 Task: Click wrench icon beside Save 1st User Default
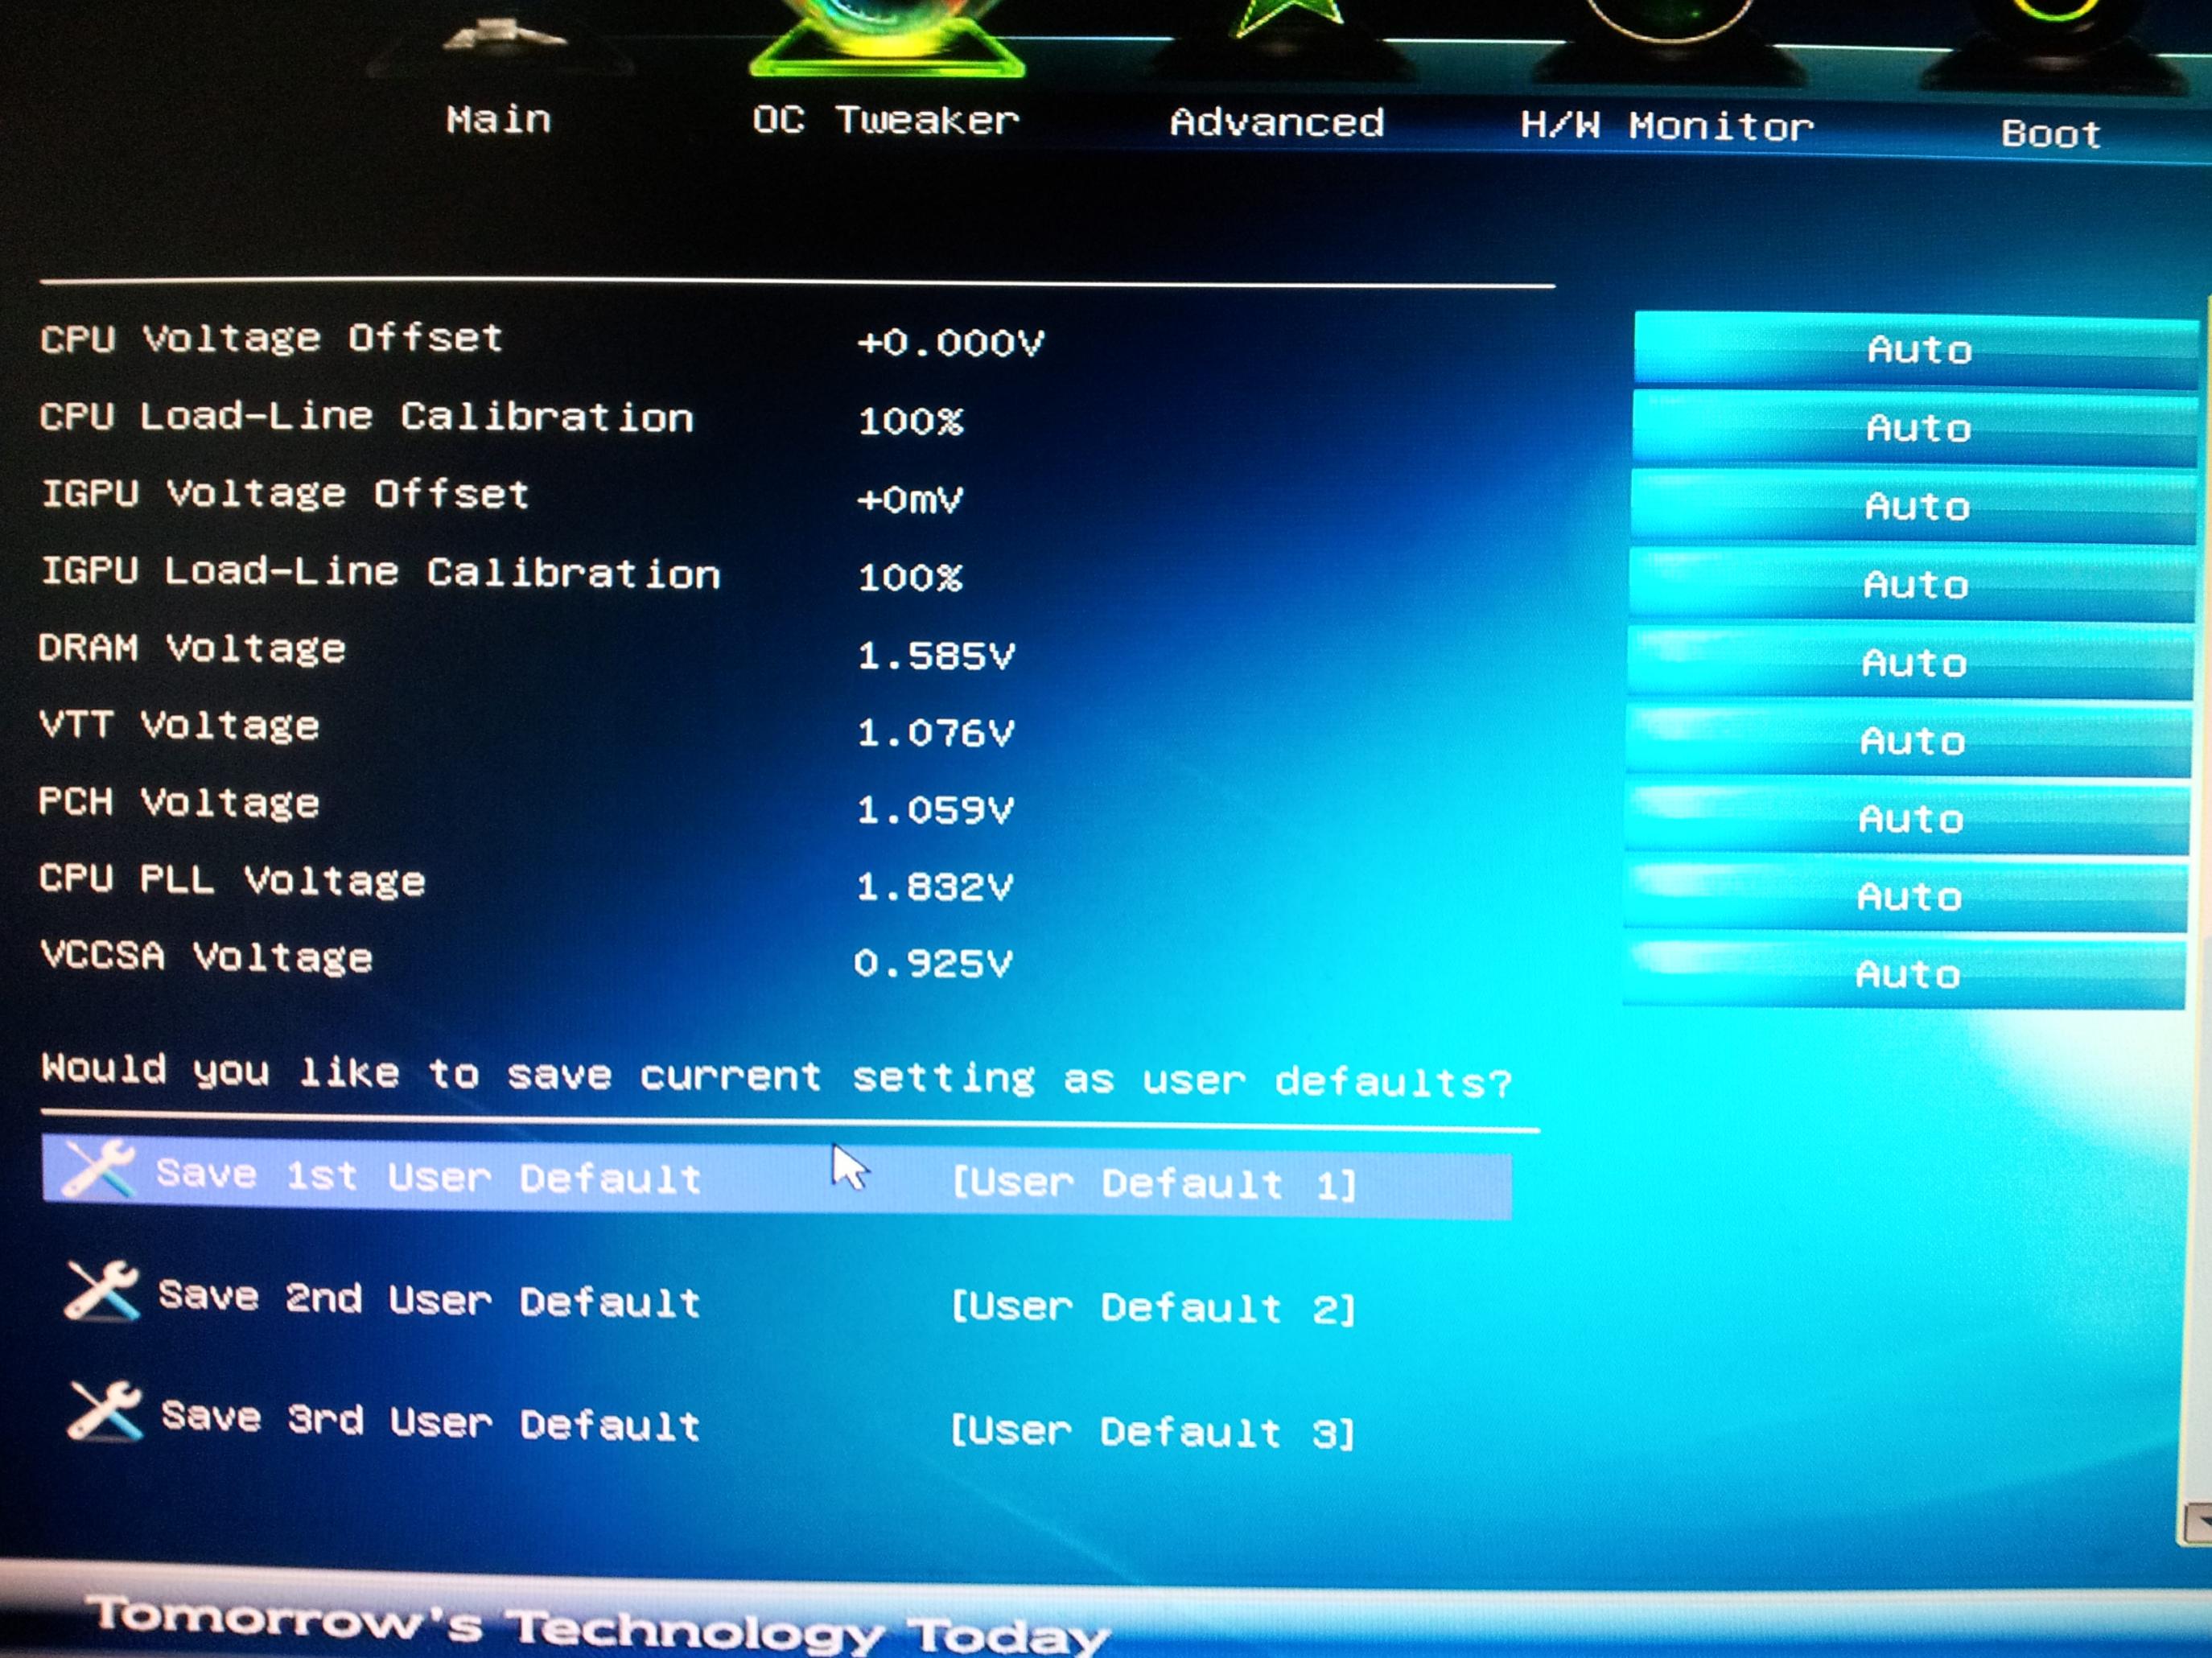[x=98, y=1168]
